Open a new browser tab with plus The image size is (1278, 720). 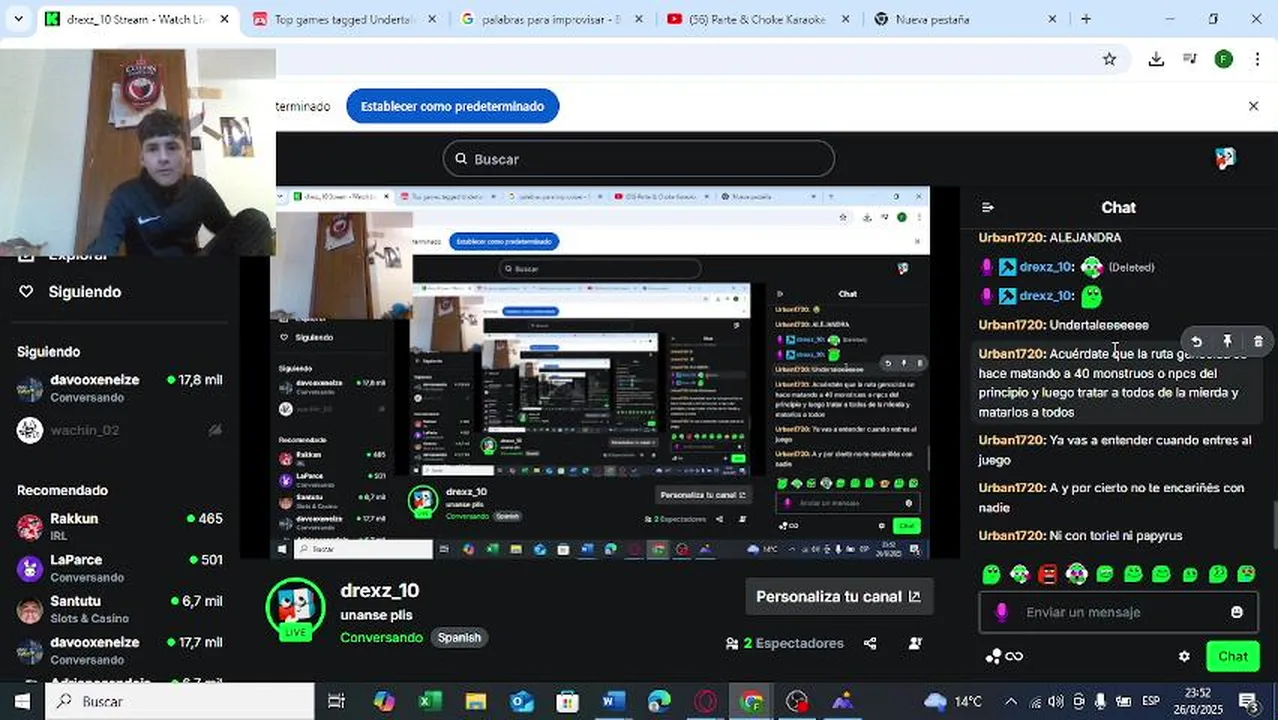pyautogui.click(x=1086, y=19)
